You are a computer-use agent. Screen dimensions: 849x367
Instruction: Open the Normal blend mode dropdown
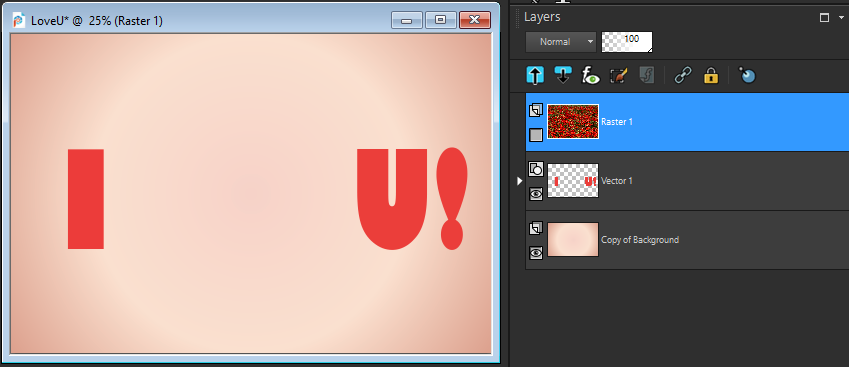[560, 42]
